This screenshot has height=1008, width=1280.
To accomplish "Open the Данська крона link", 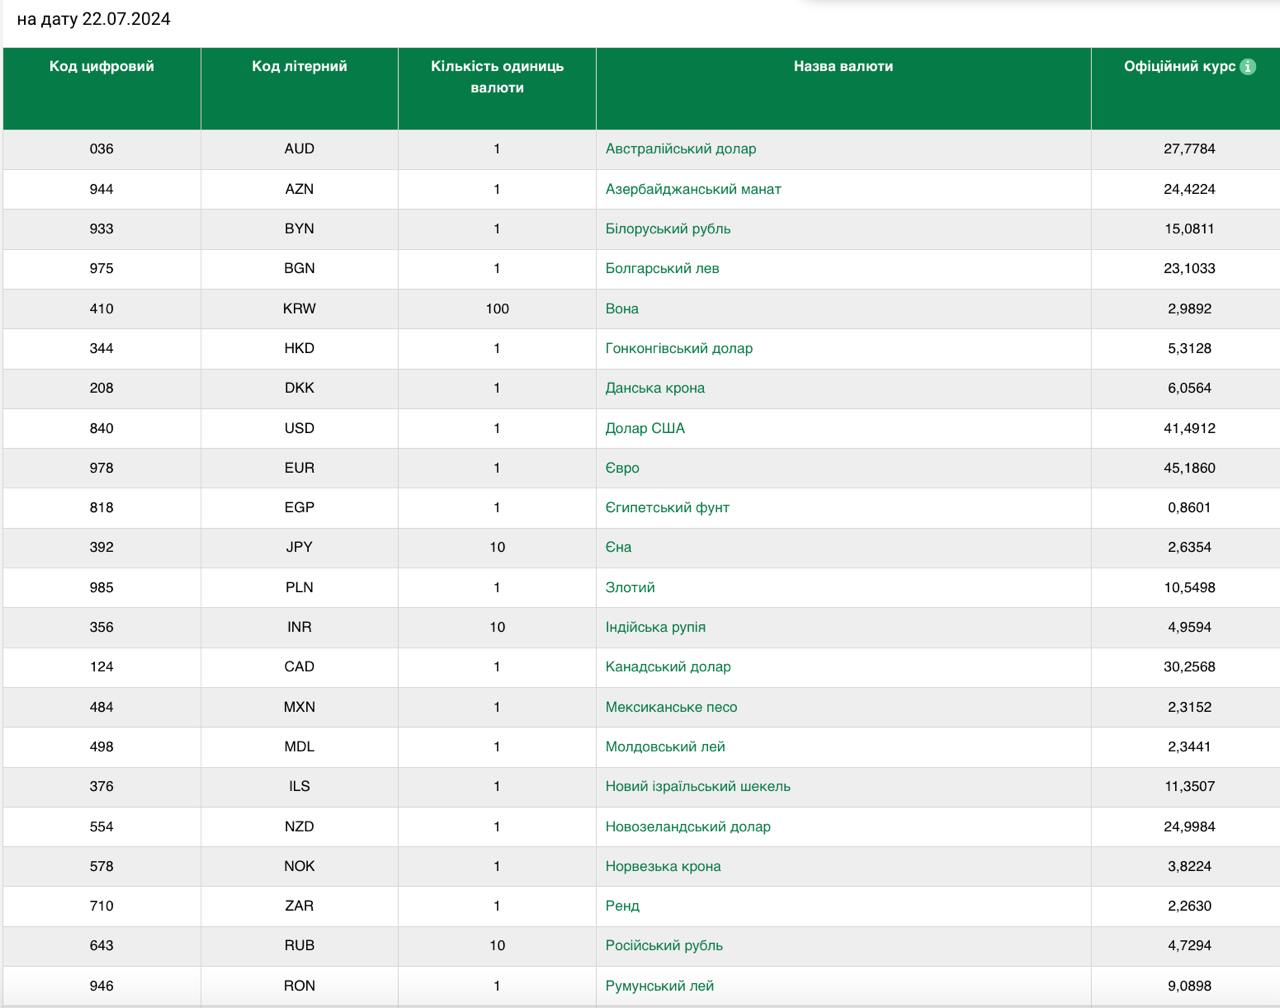I will [654, 388].
